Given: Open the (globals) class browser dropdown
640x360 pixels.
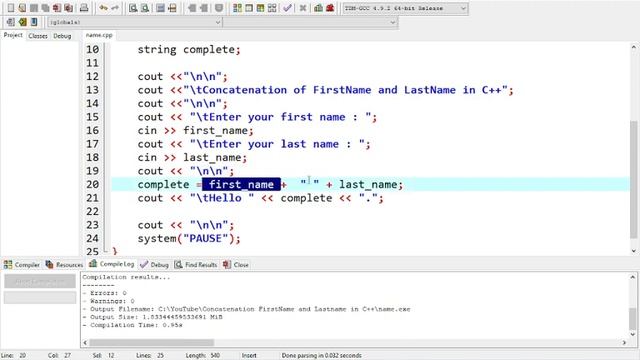Looking at the screenshot, I should (134, 22).
